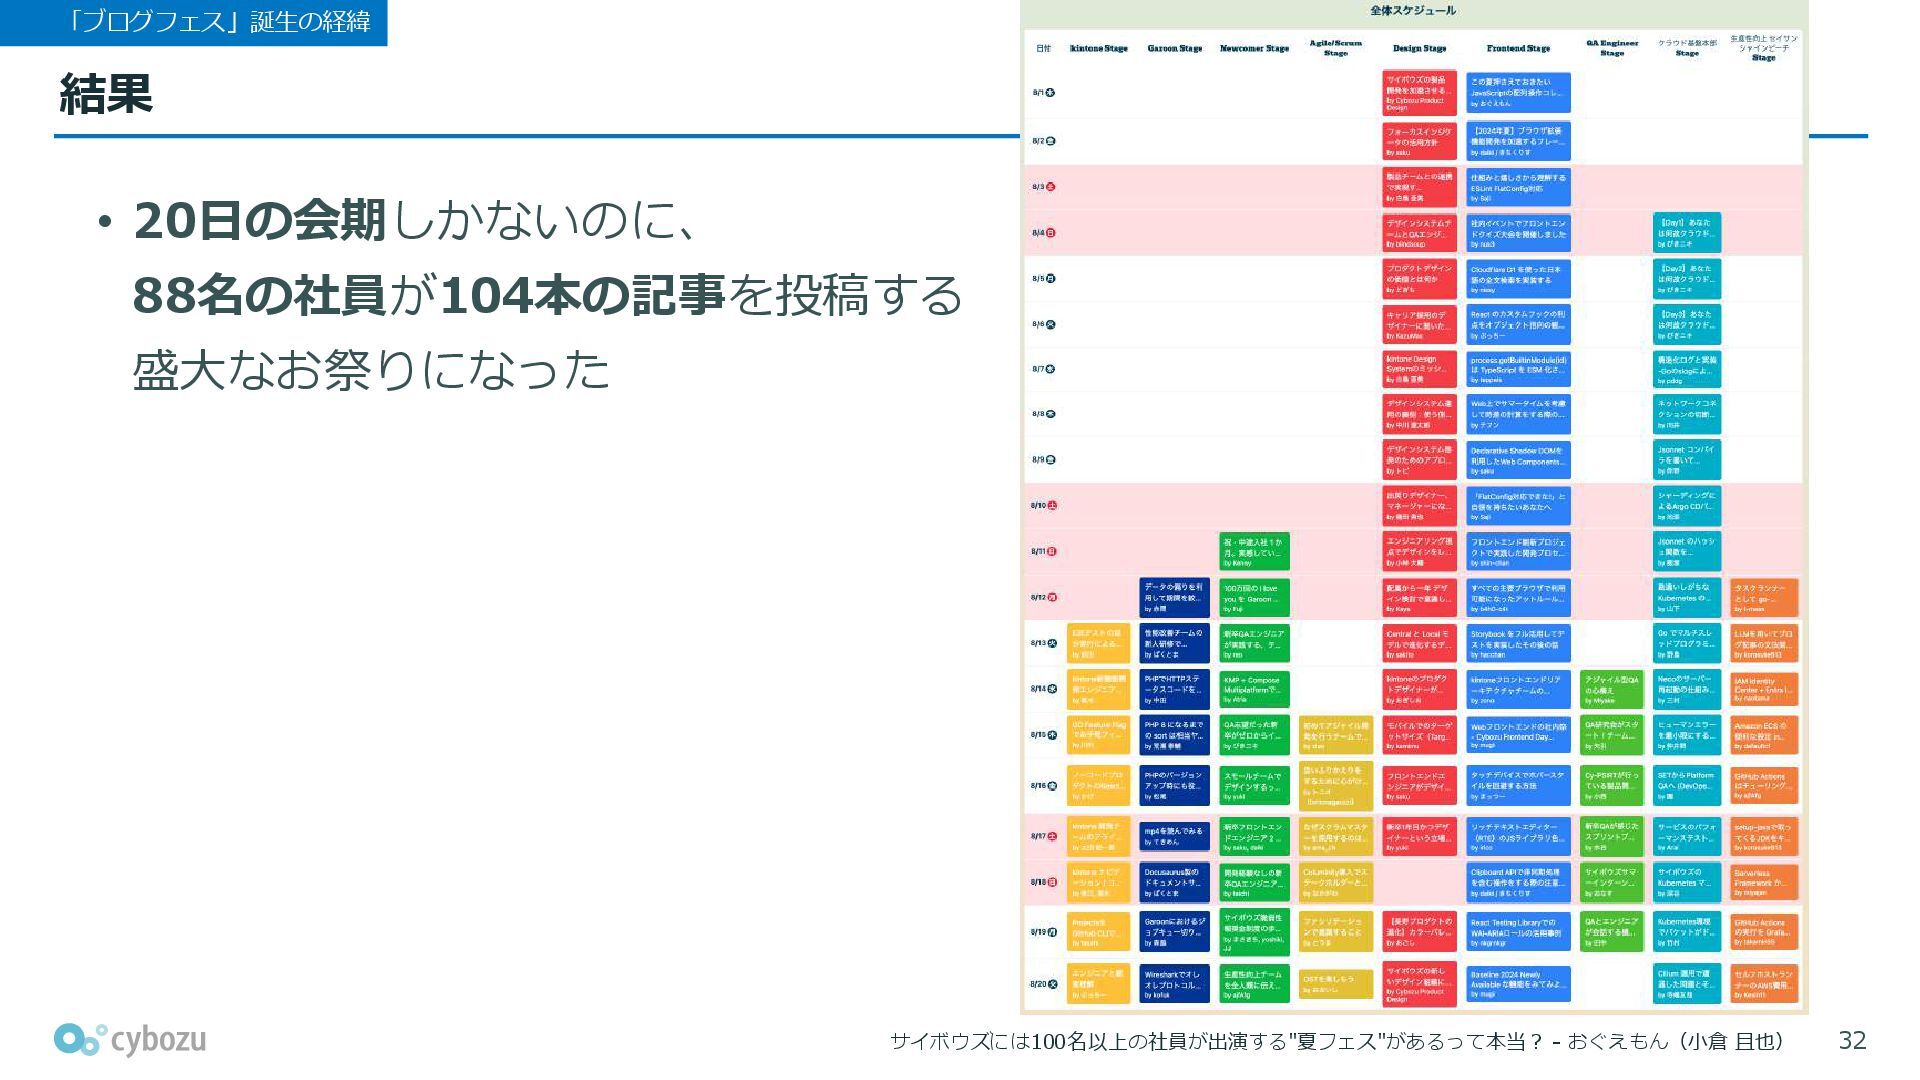
Task: Select the Design Stage column header
Action: click(x=1419, y=48)
